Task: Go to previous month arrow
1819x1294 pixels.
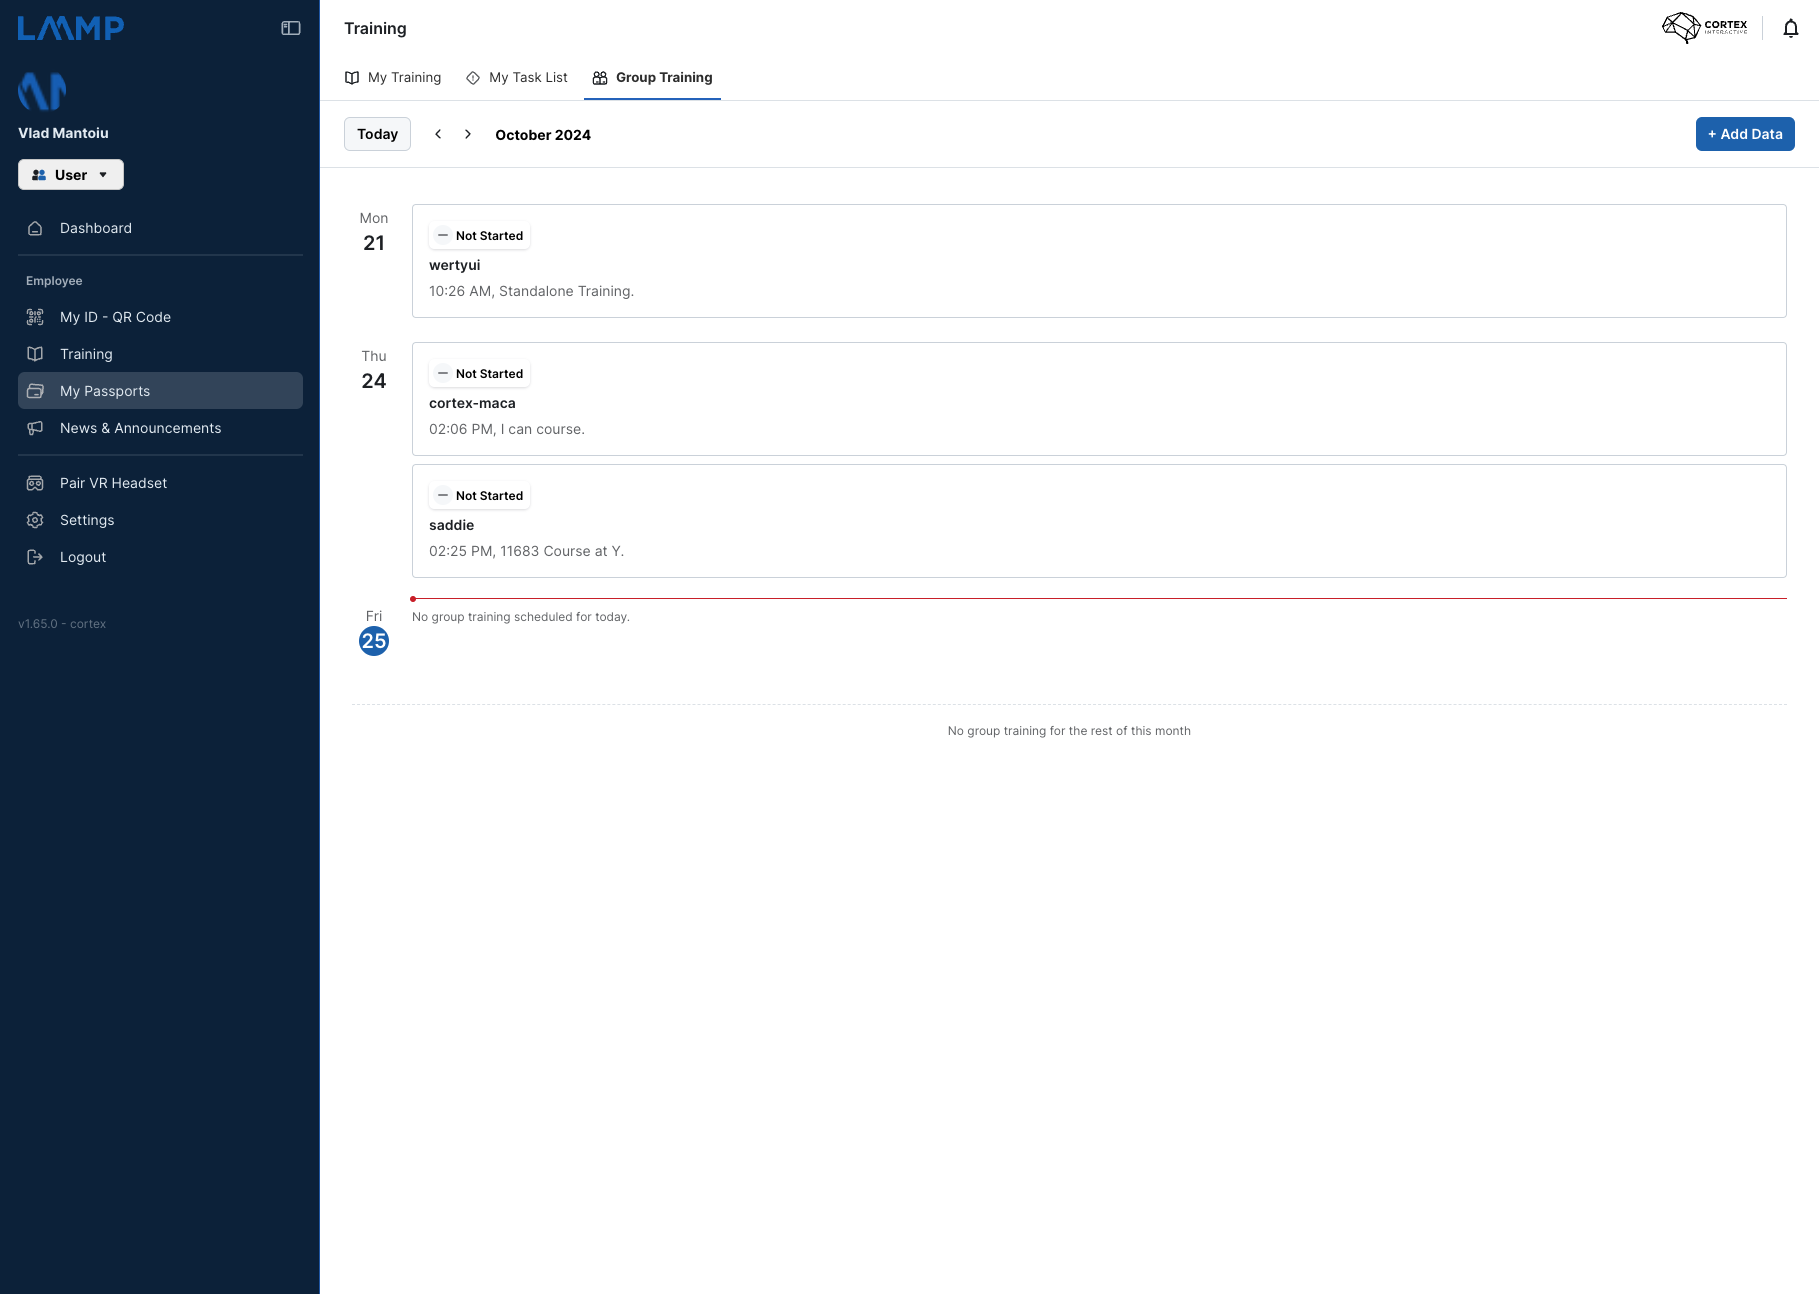Action: pyautogui.click(x=438, y=134)
